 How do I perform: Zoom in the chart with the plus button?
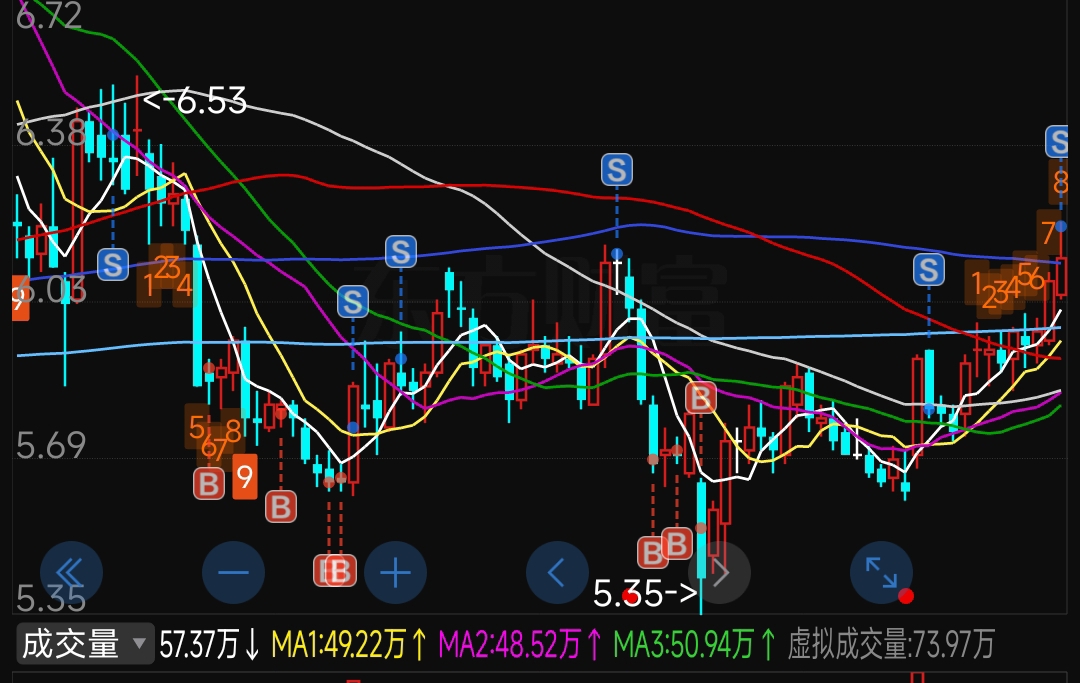click(x=395, y=573)
